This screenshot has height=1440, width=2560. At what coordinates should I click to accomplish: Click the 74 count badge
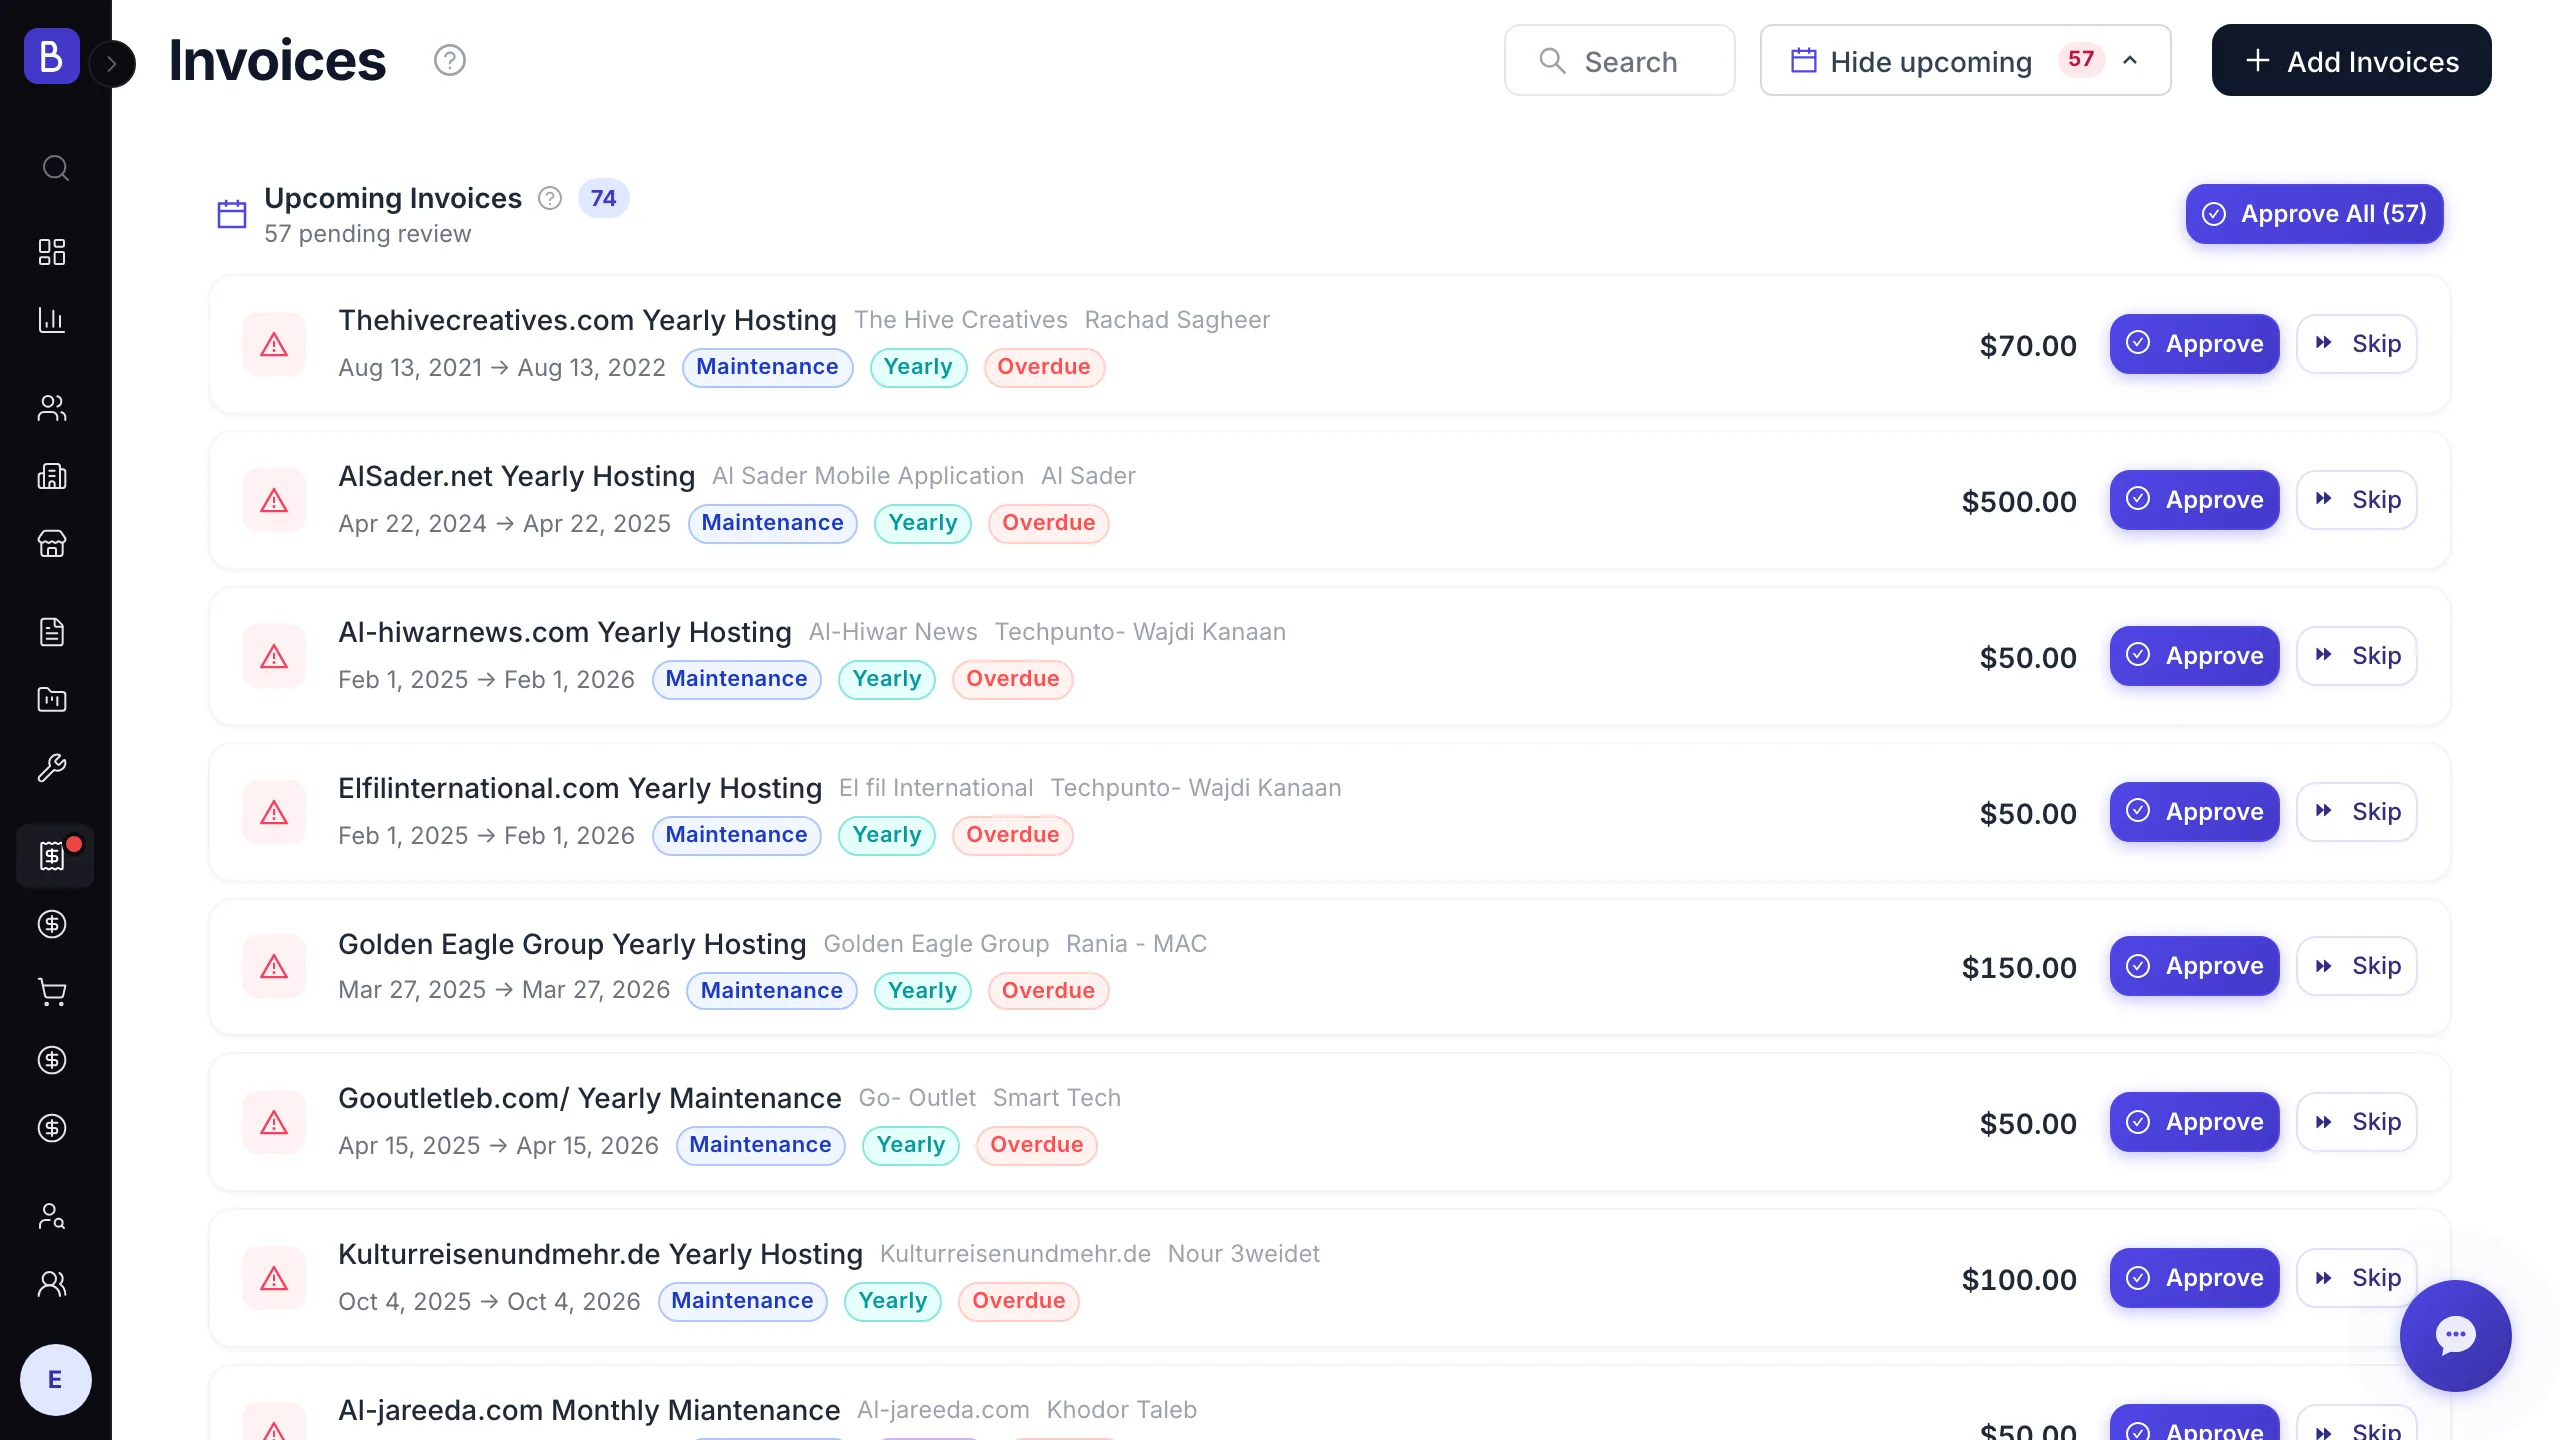point(603,198)
